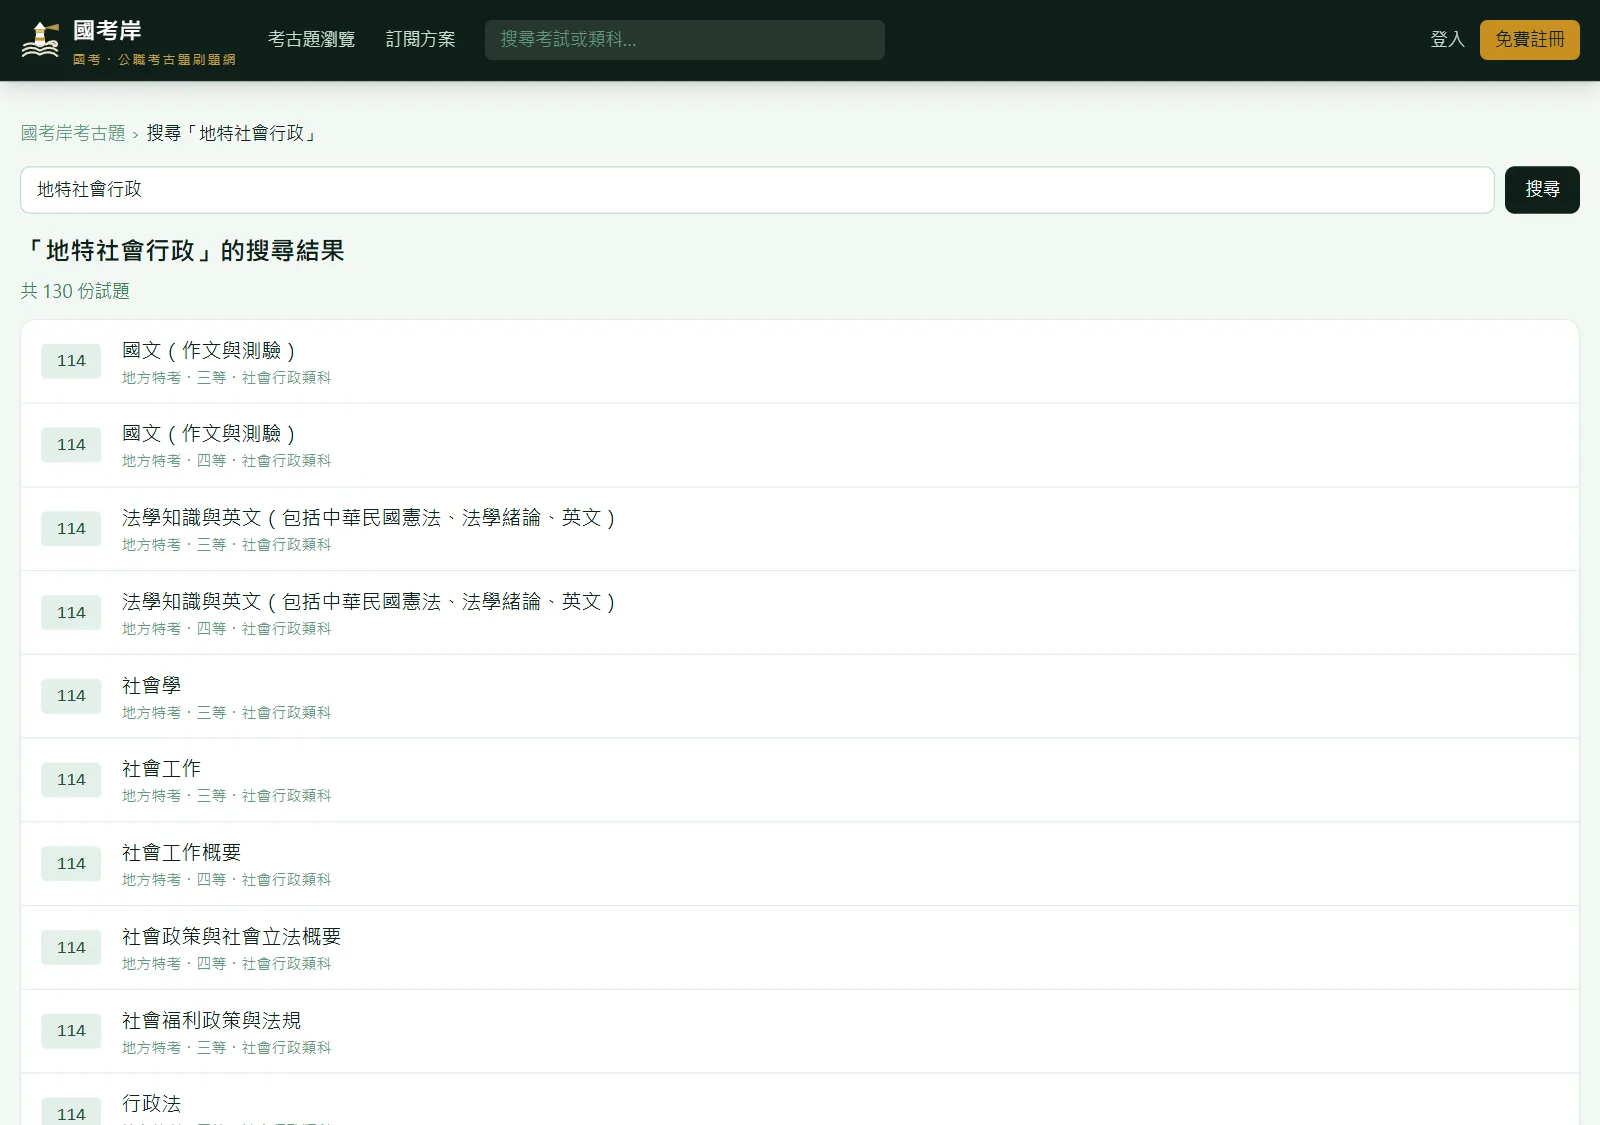1600x1125 pixels.
Task: Click the 免費註冊 button
Action: (1530, 40)
